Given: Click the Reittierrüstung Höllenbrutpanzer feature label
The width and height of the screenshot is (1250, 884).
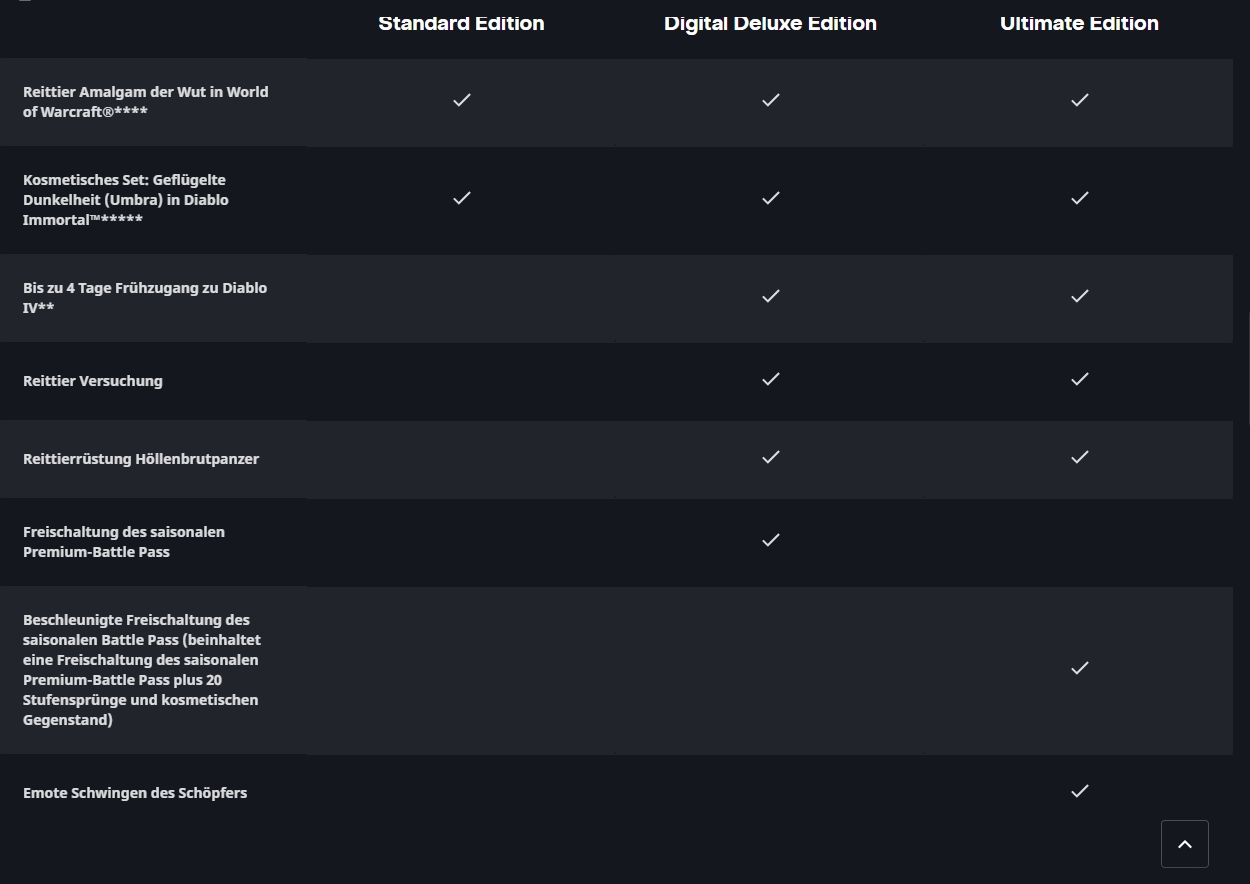Looking at the screenshot, I should 141,459.
